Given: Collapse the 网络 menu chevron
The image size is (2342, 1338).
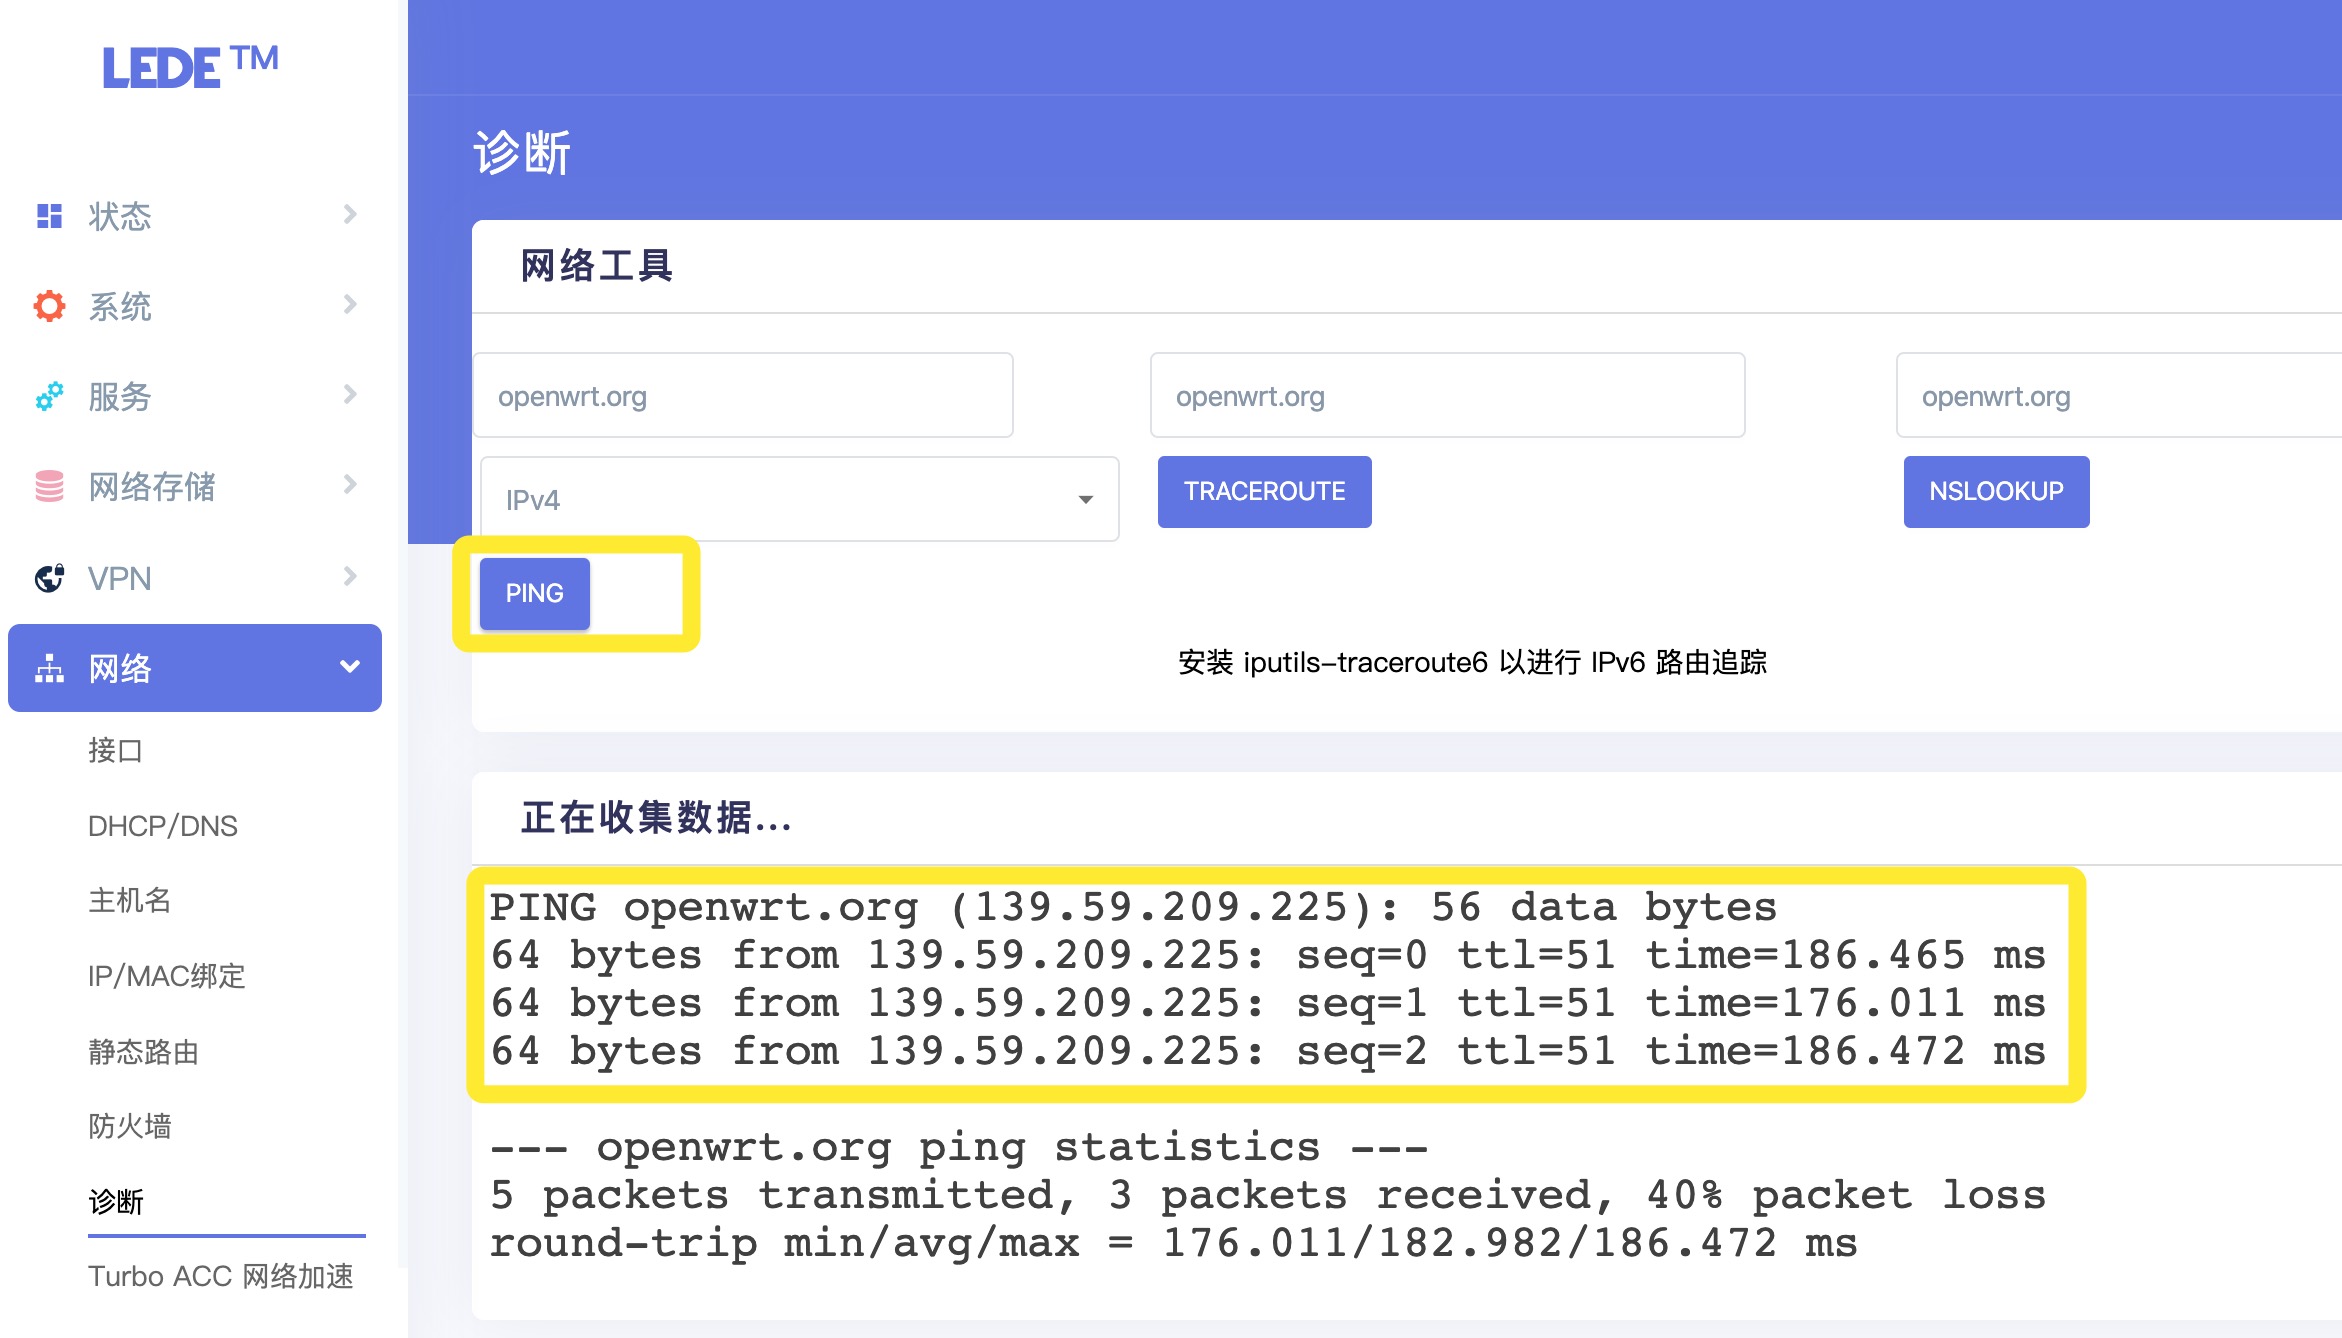Looking at the screenshot, I should point(350,667).
